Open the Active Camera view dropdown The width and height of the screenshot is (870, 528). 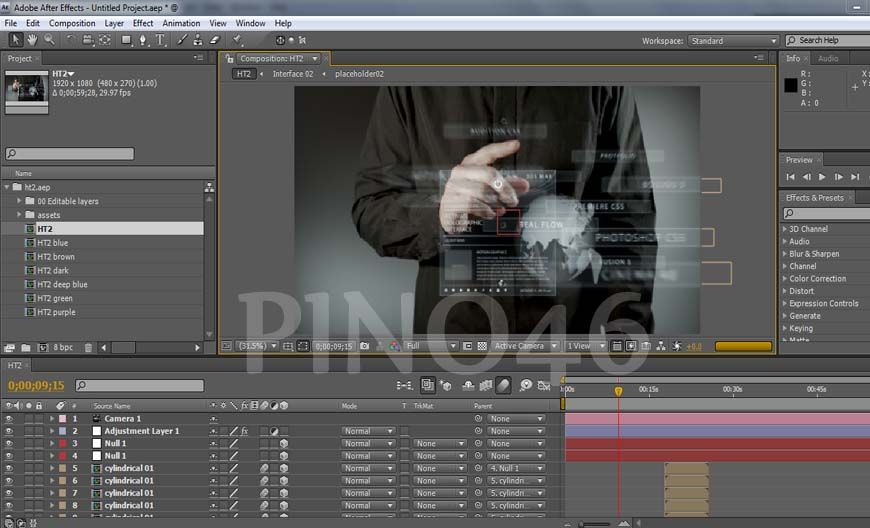pyautogui.click(x=524, y=346)
